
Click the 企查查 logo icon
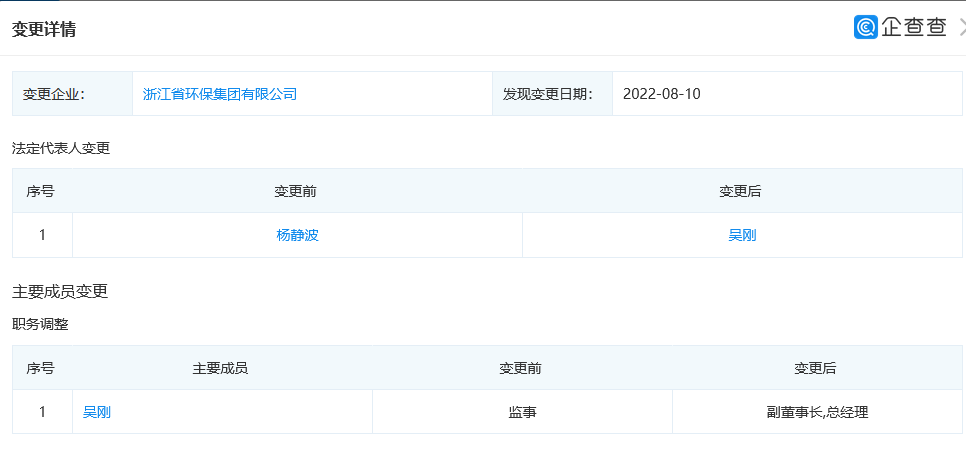click(x=866, y=27)
